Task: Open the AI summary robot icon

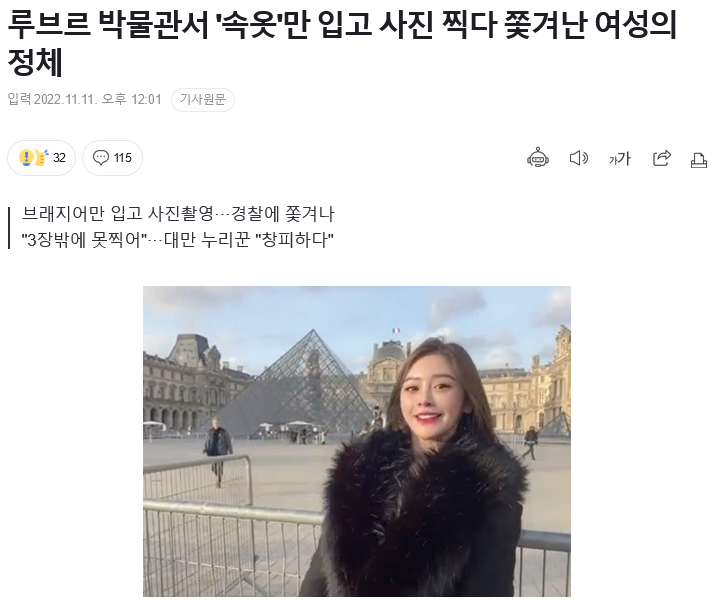Action: click(538, 158)
